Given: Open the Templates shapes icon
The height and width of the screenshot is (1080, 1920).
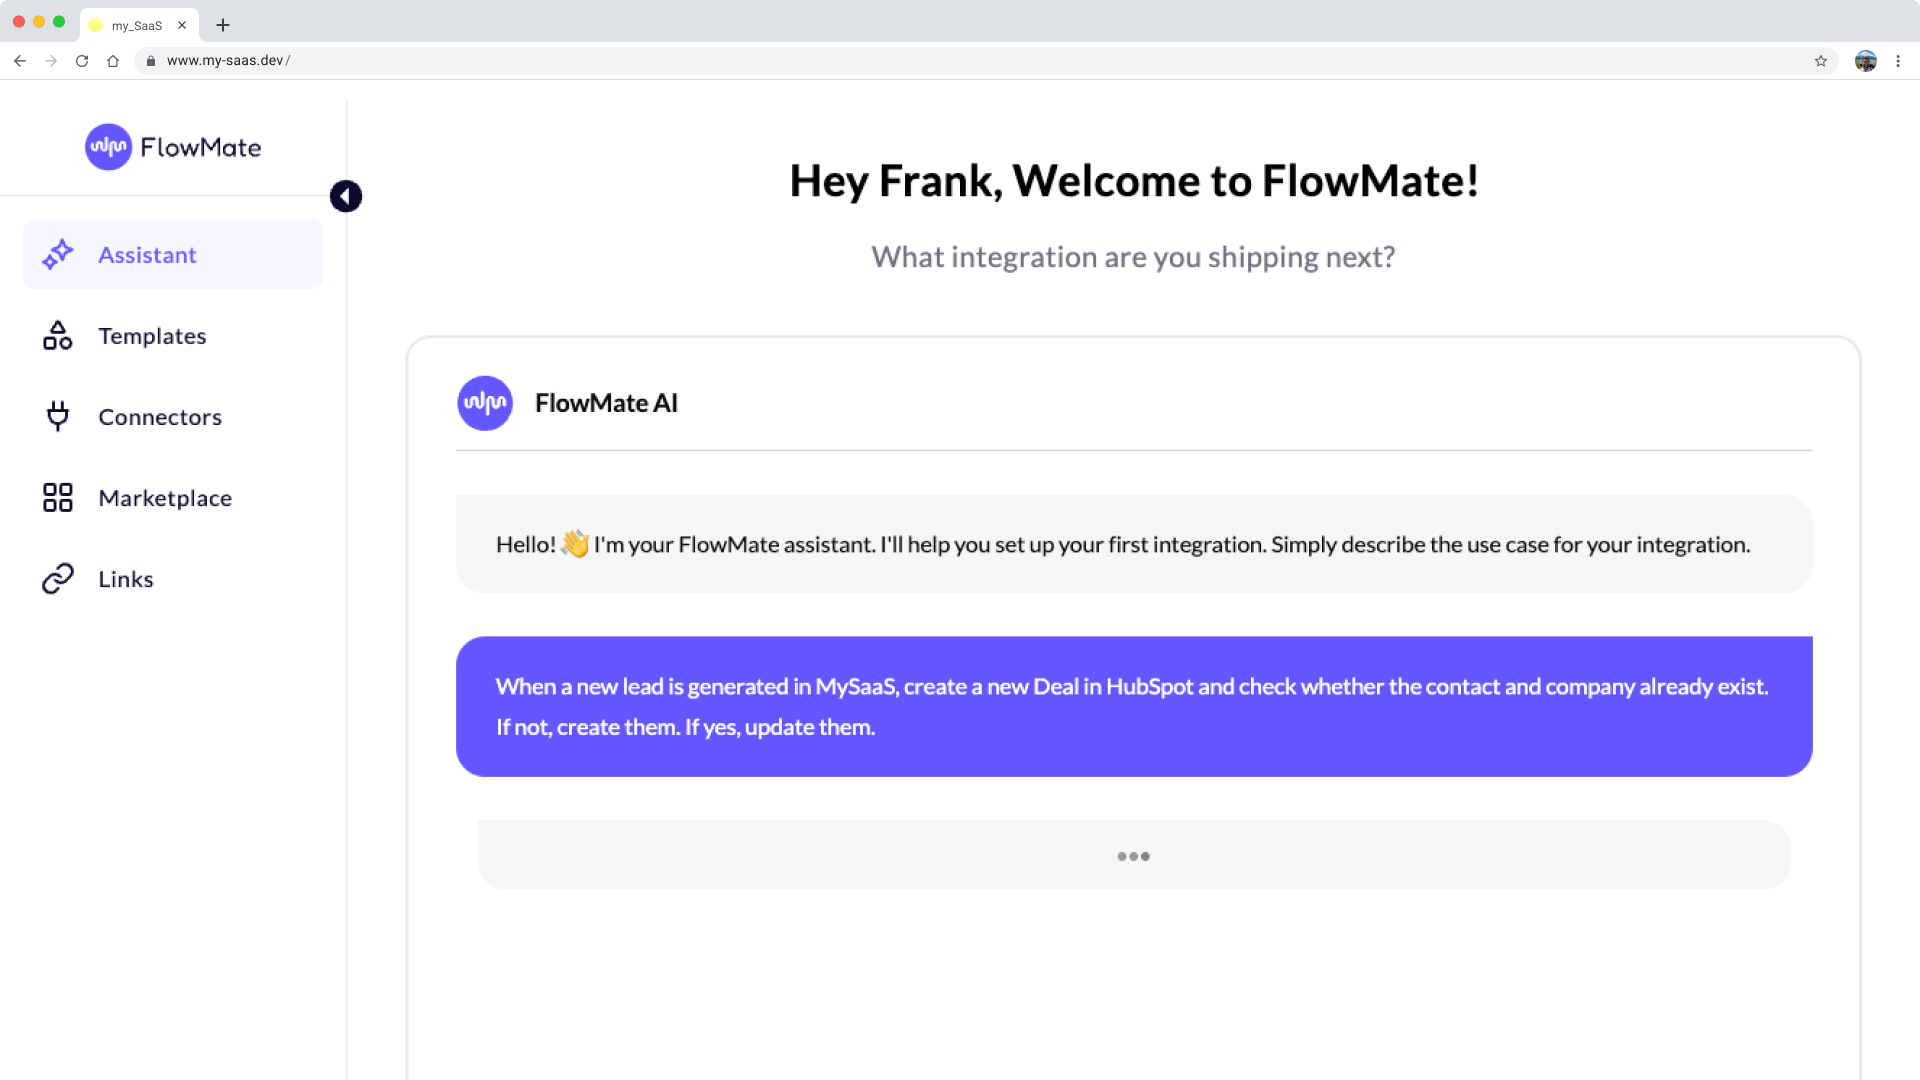Looking at the screenshot, I should tap(58, 336).
